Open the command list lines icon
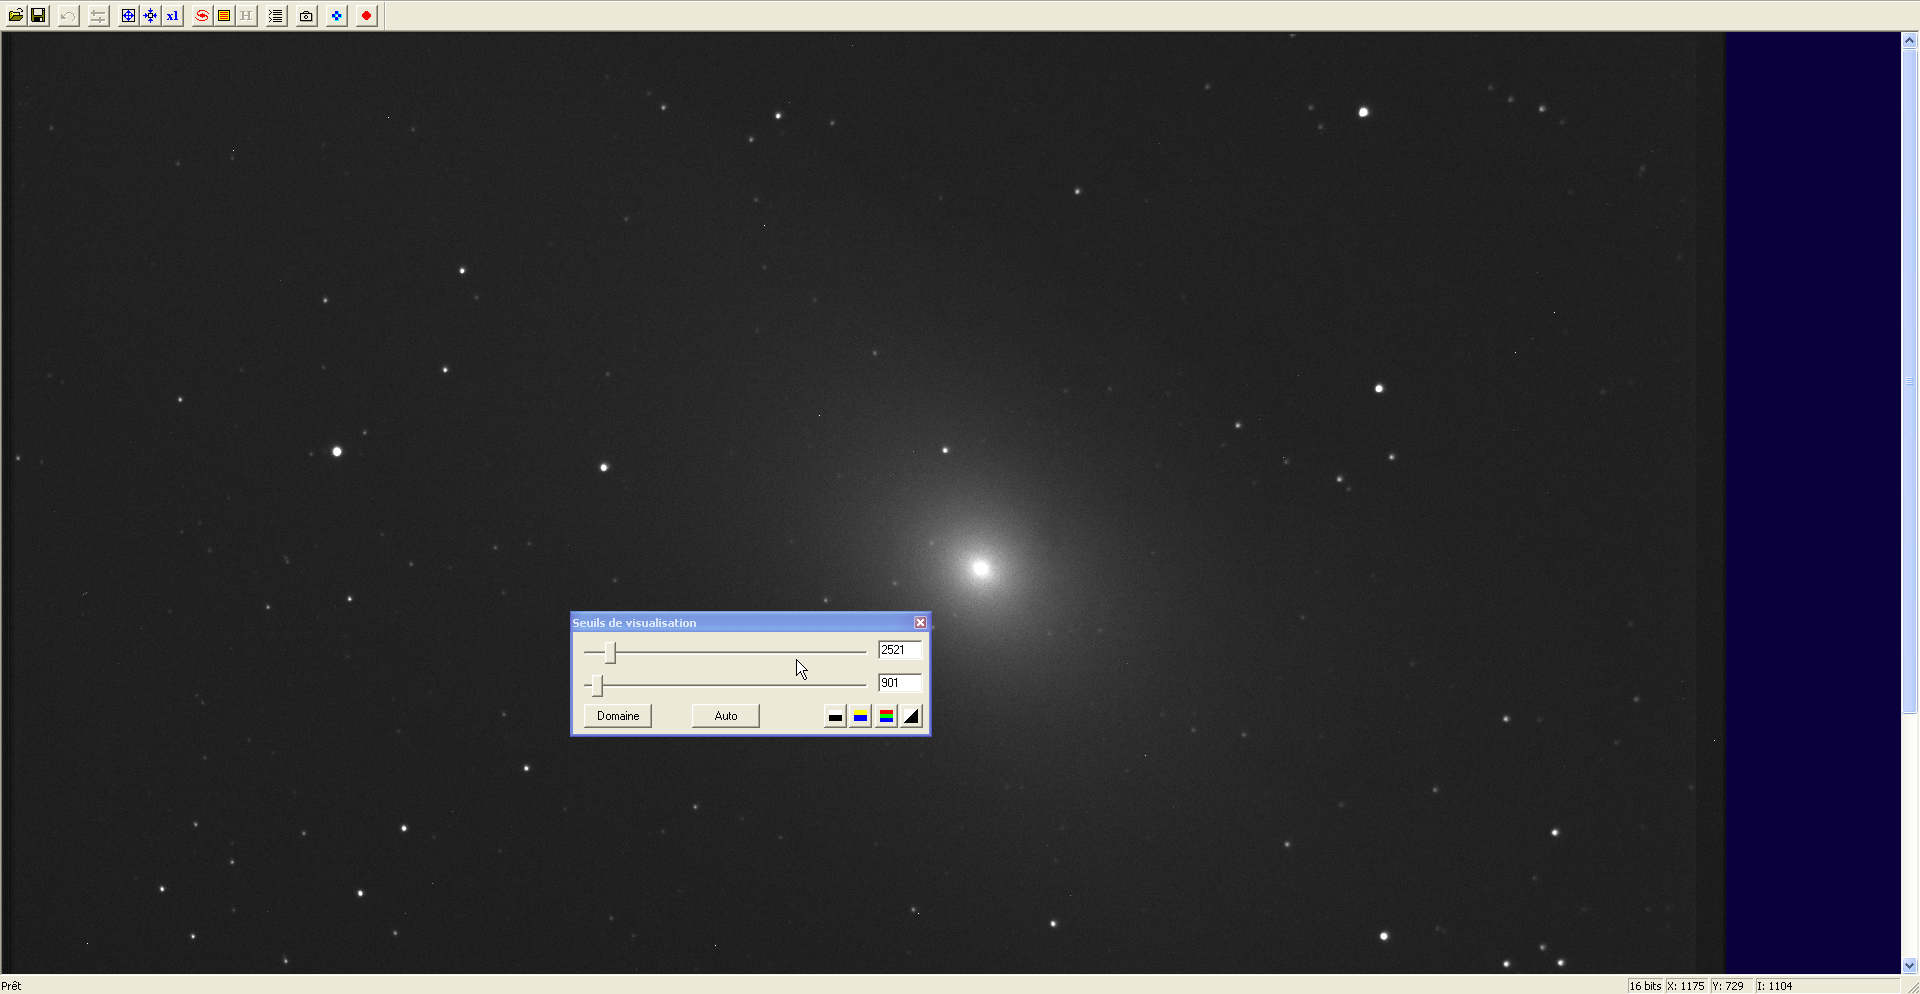The image size is (1920, 994). [276, 16]
